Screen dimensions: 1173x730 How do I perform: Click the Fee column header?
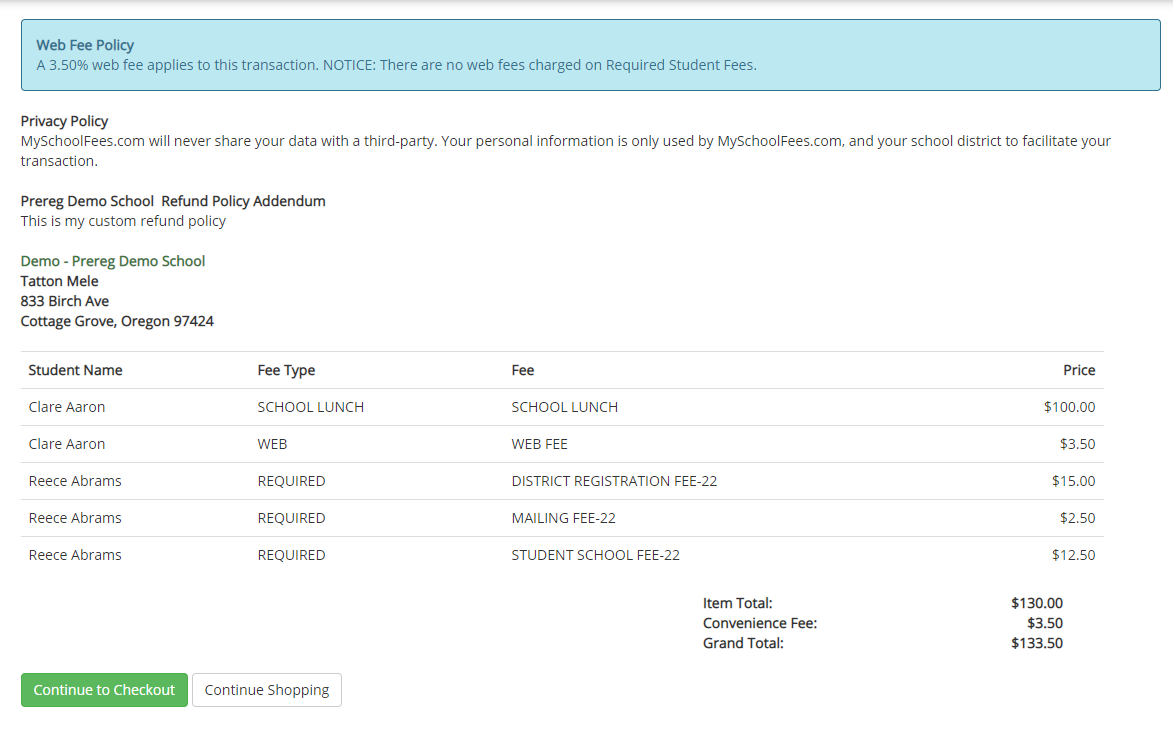click(522, 370)
